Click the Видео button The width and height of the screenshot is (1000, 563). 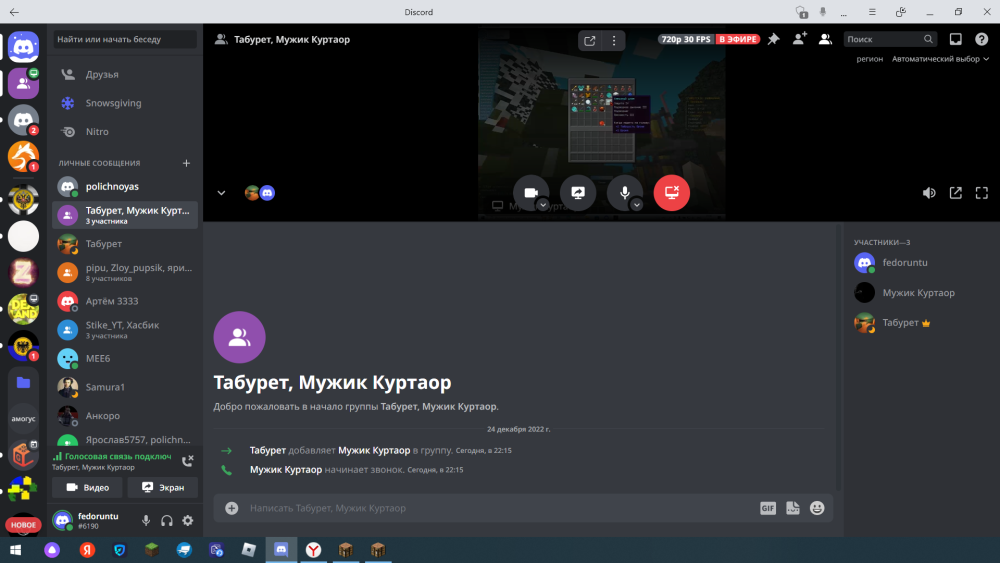tap(88, 487)
